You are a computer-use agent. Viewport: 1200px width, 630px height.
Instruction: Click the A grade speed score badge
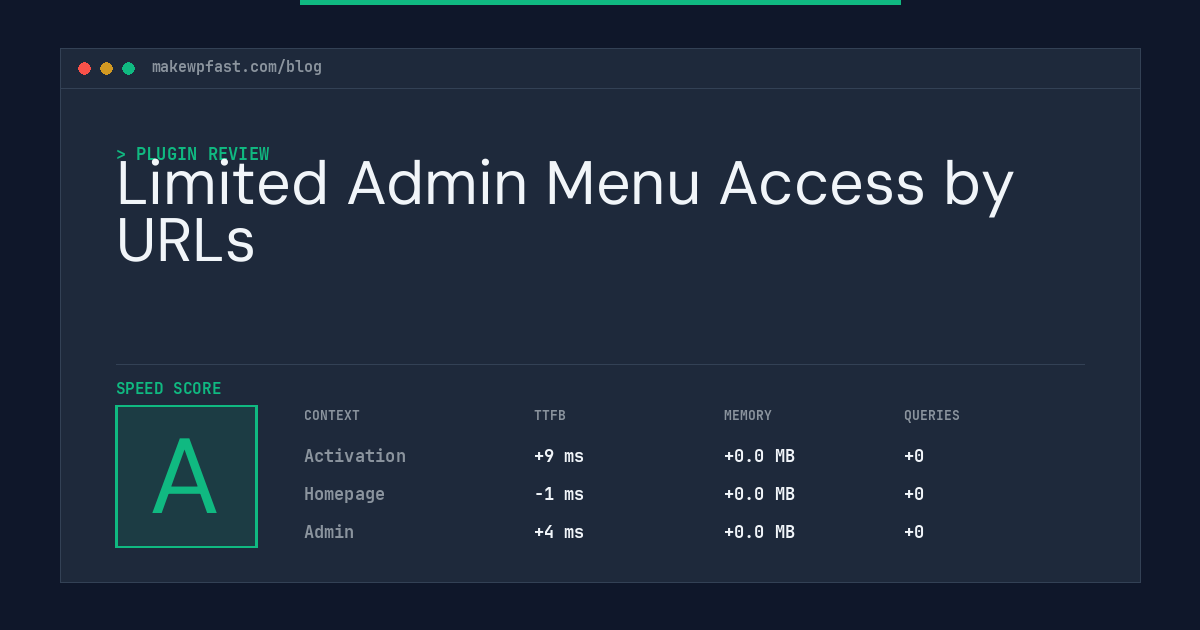click(x=186, y=476)
